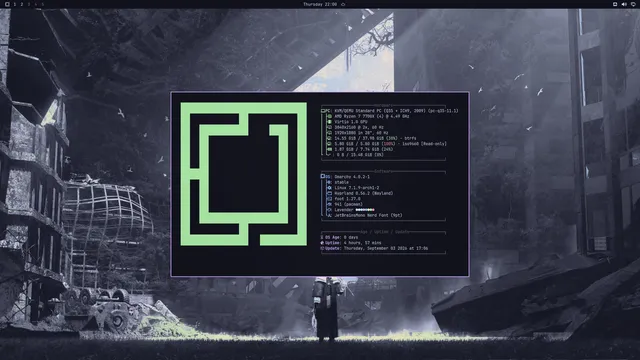Click the green Omarchy logo in terminal
640x360 pixels.
(244, 174)
